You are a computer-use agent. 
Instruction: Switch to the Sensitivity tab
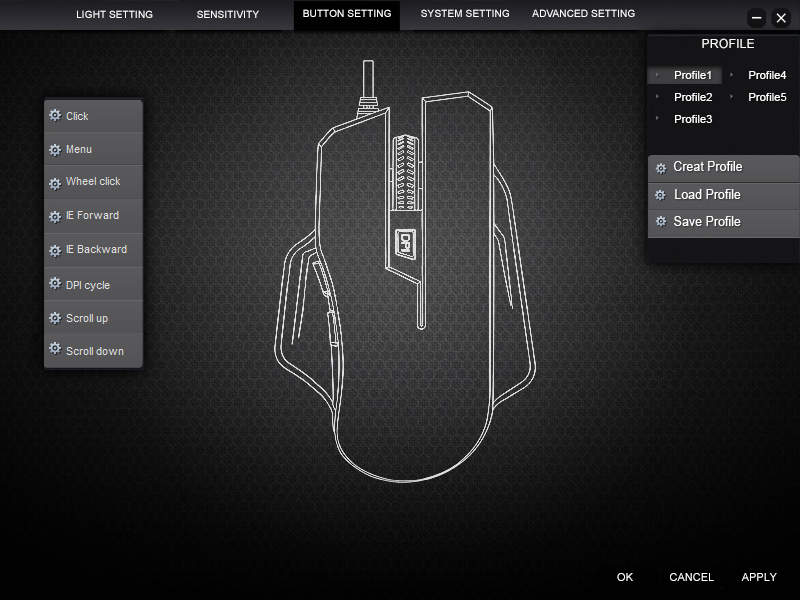point(227,14)
